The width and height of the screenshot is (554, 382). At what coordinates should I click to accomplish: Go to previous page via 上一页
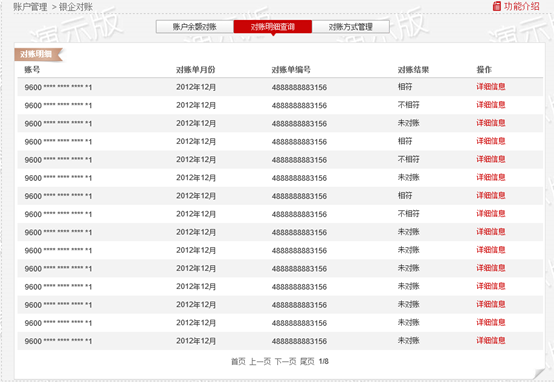(260, 362)
